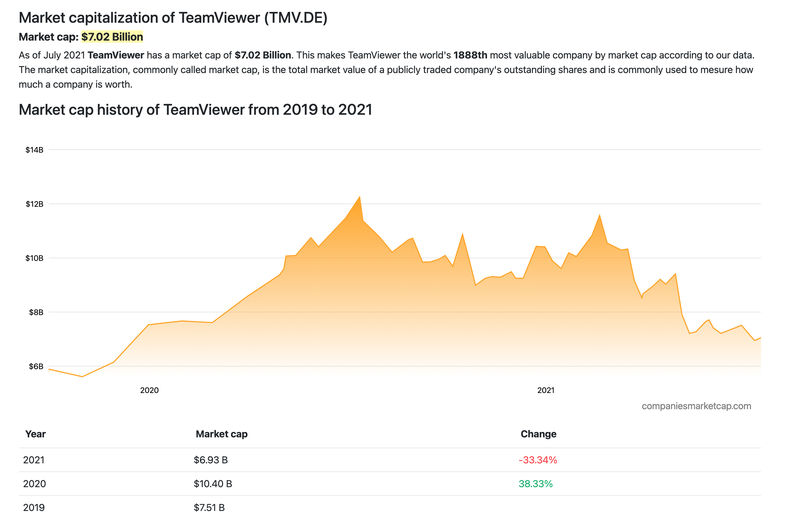Click the Year column header
The height and width of the screenshot is (531, 800).
tap(35, 434)
